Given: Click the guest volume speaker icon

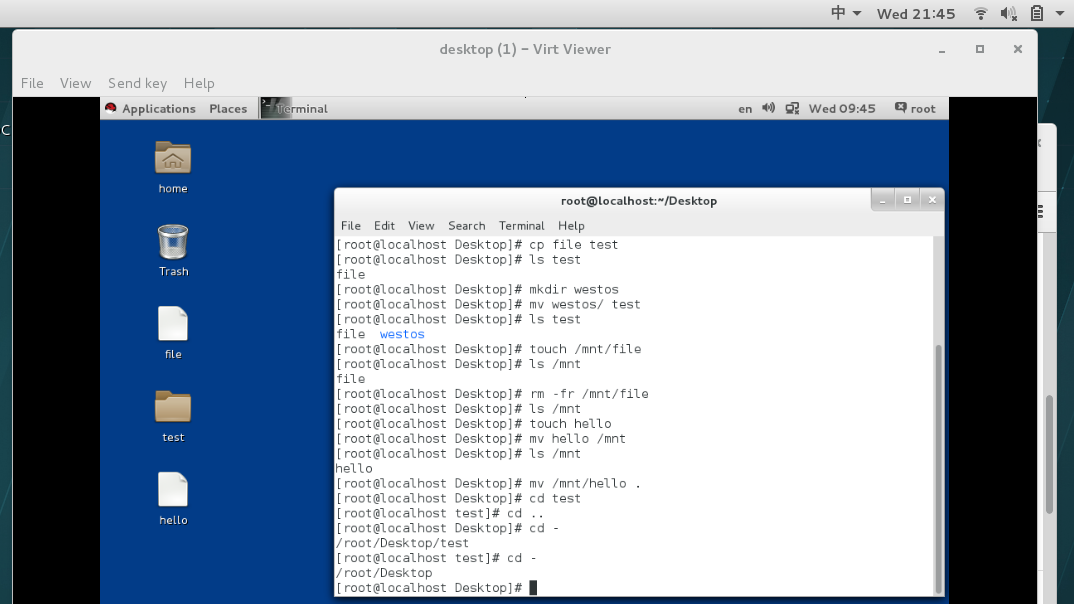Looking at the screenshot, I should pyautogui.click(x=769, y=108).
